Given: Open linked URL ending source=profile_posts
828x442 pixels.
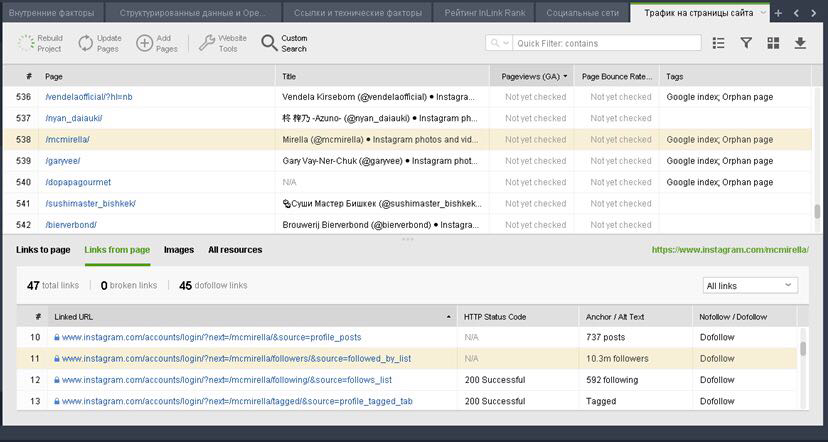Looking at the screenshot, I should tap(211, 337).
